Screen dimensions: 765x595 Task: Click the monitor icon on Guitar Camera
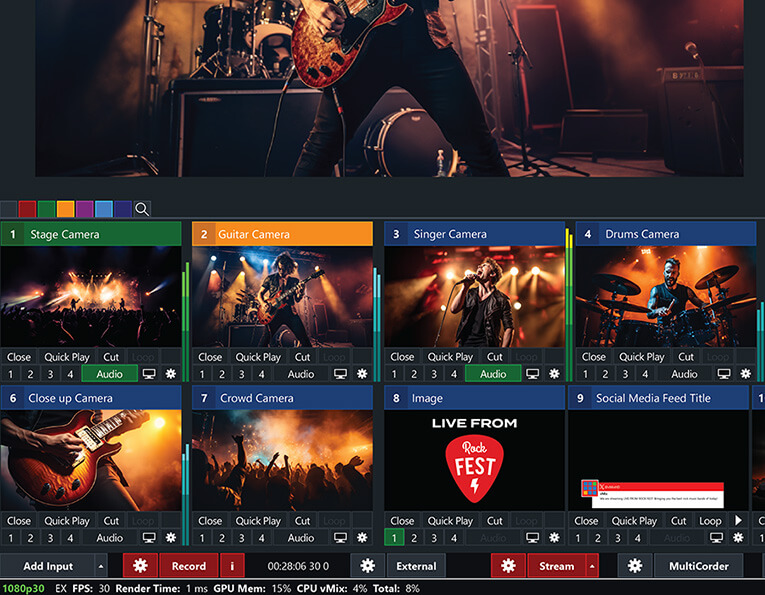coord(340,374)
